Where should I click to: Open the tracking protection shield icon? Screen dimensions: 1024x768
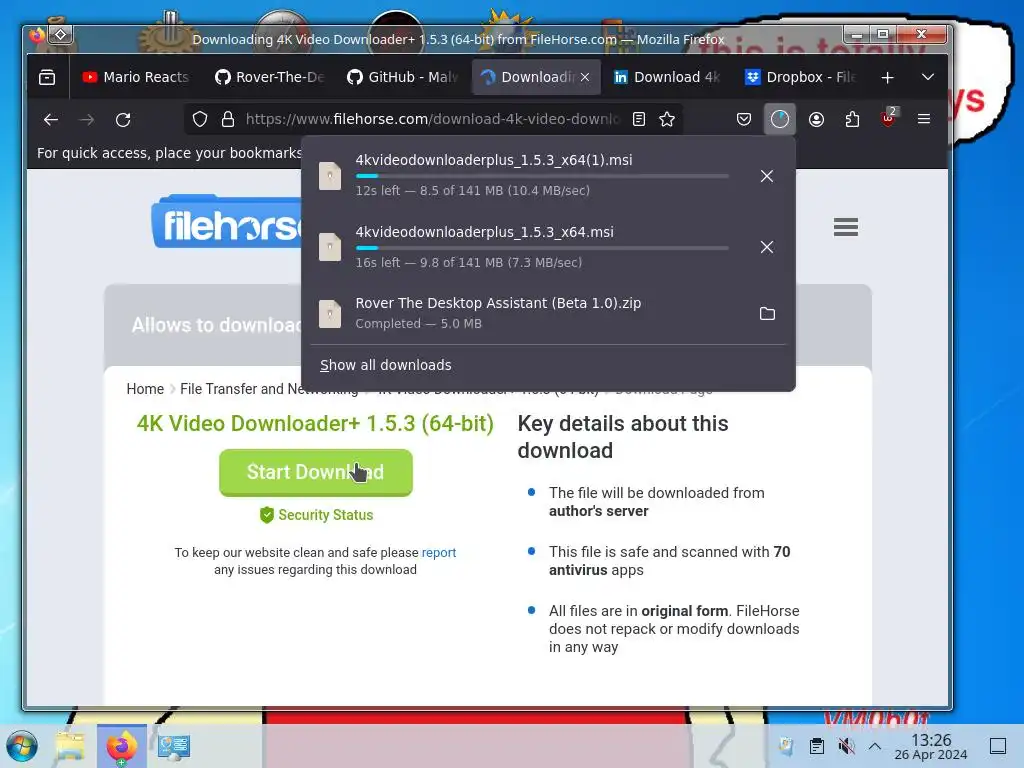click(200, 119)
